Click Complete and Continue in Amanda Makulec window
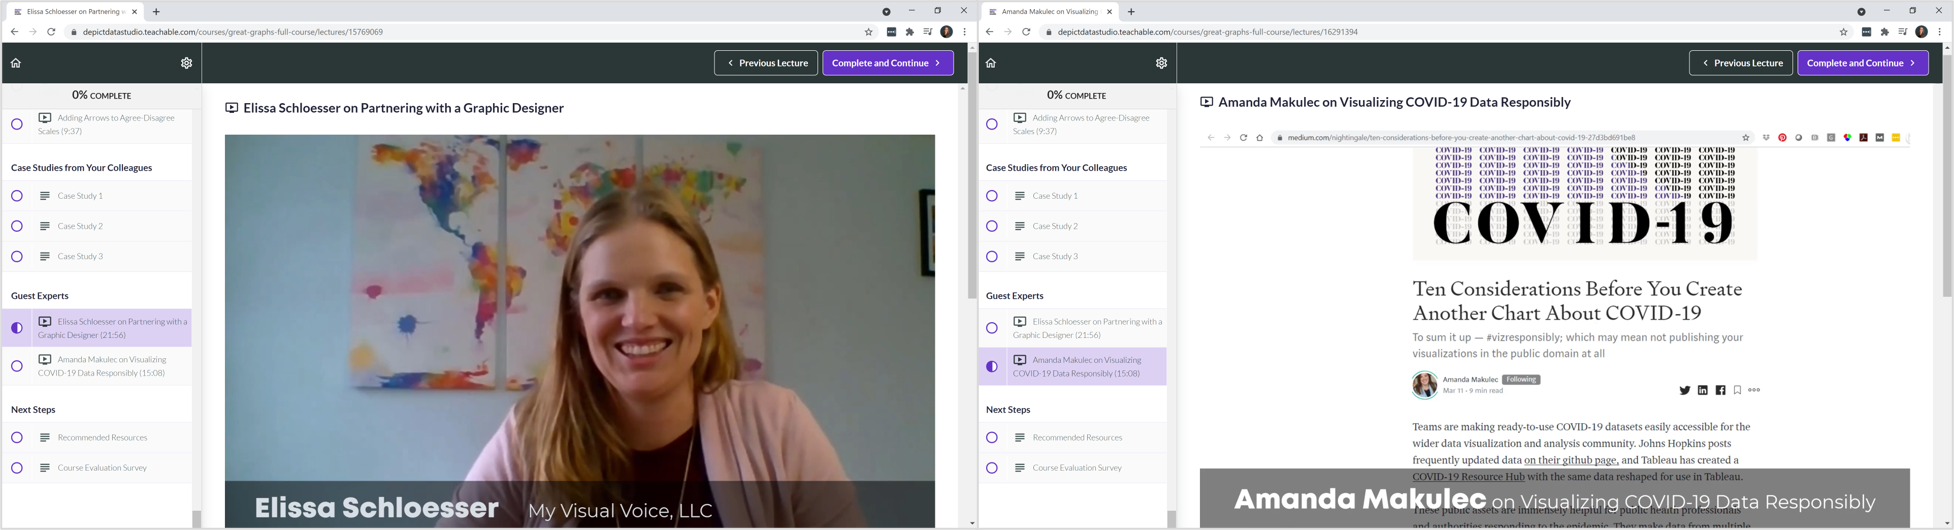The height and width of the screenshot is (530, 1954). [1862, 63]
